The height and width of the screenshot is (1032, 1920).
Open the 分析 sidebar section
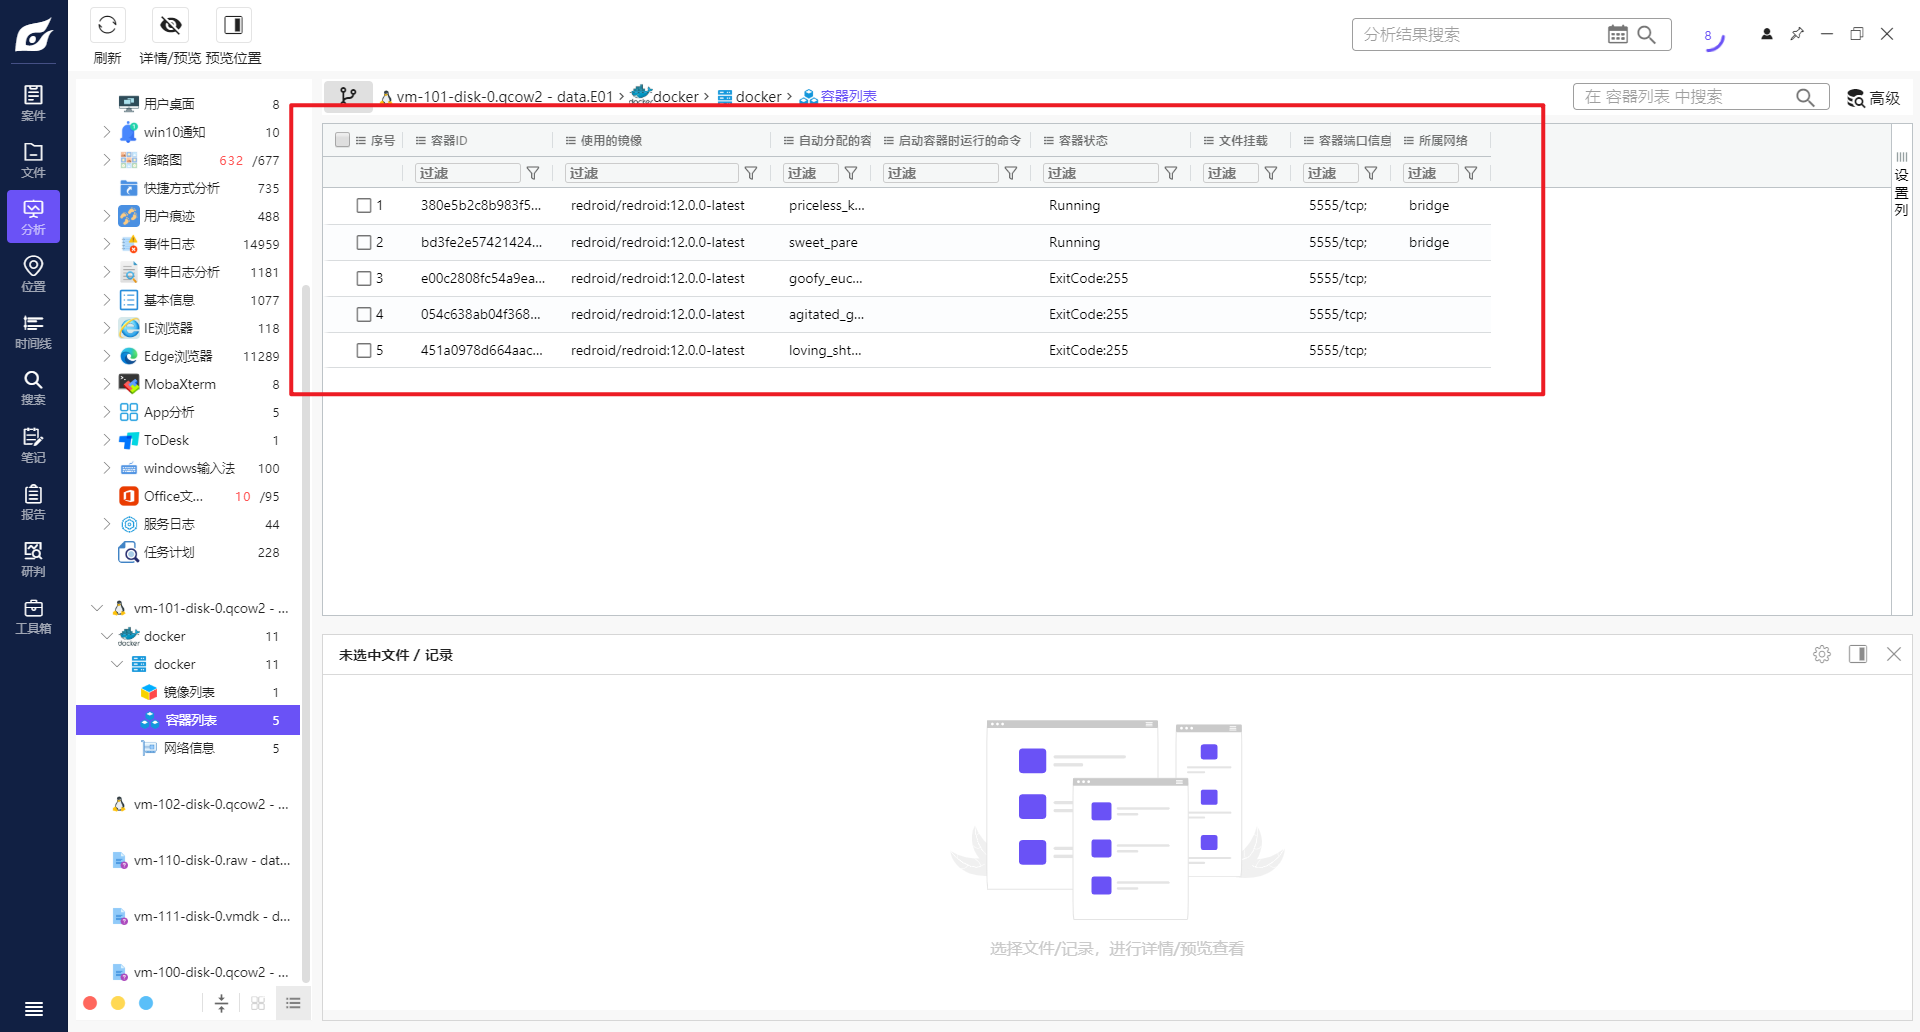point(33,217)
